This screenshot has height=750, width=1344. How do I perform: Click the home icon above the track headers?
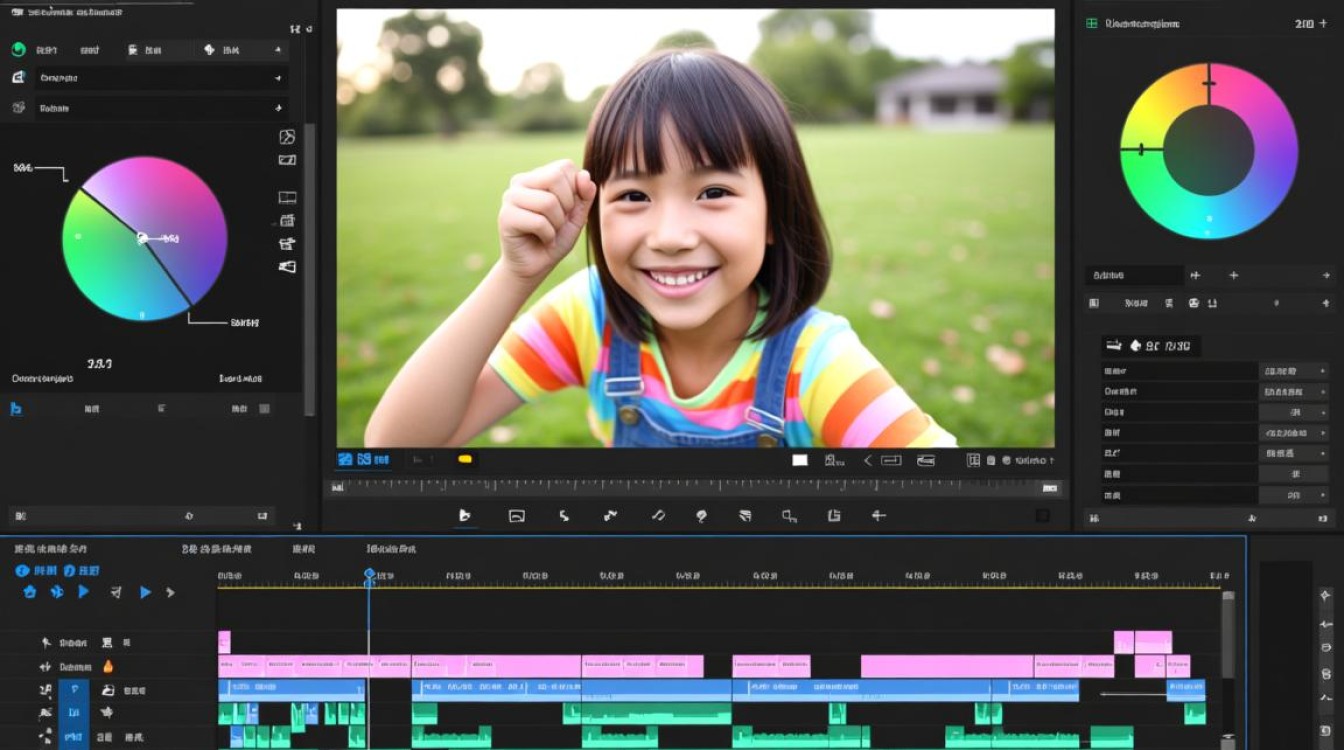30,592
